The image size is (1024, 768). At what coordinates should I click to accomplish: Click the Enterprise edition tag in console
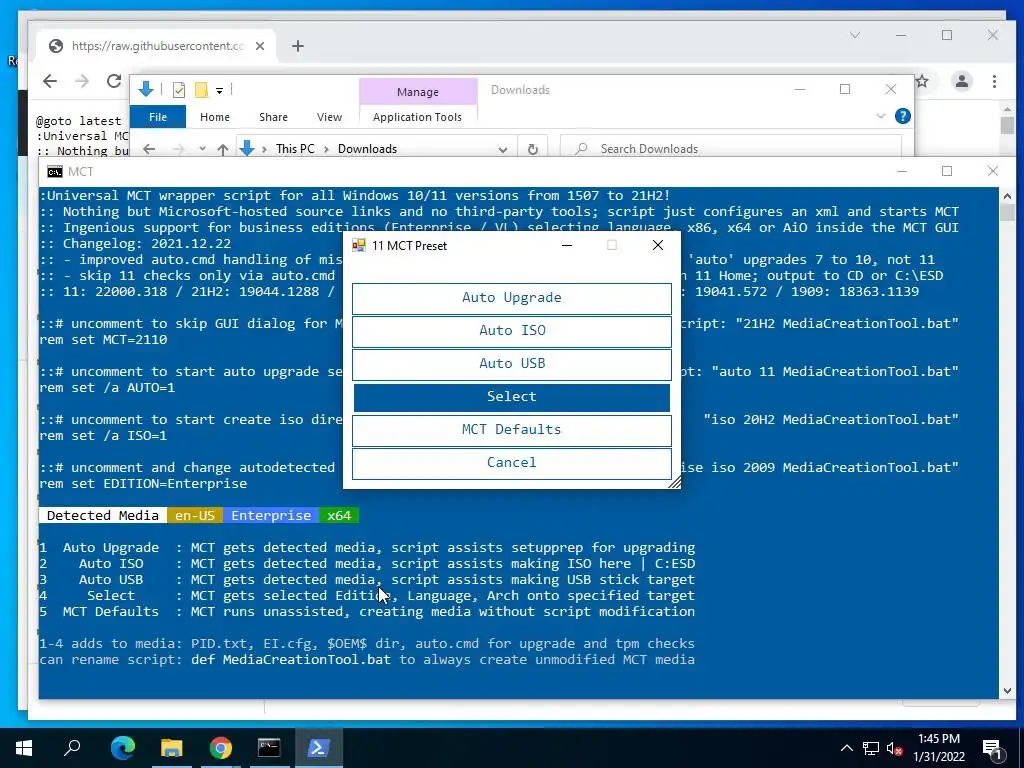271,515
